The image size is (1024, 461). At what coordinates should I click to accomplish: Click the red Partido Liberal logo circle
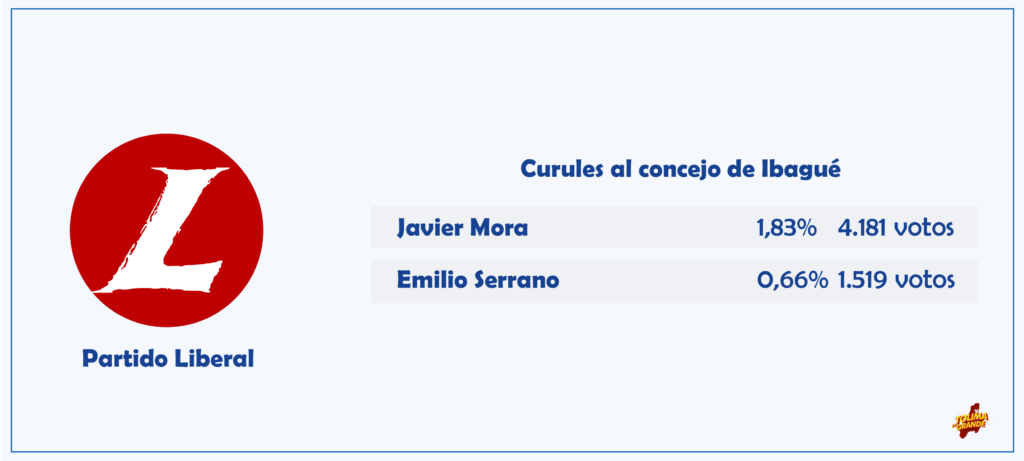[x=167, y=230]
